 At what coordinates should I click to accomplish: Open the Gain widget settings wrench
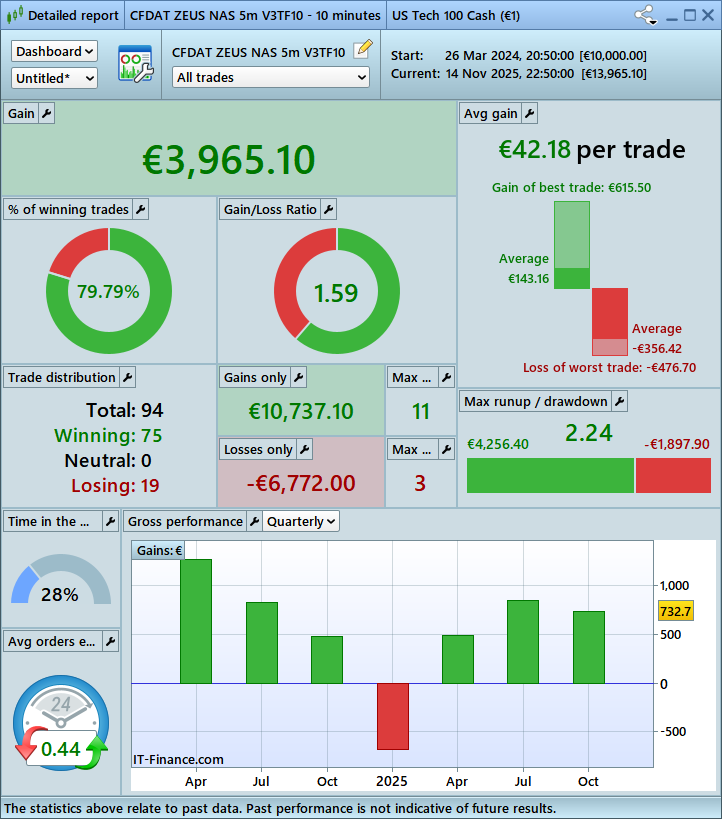point(46,113)
